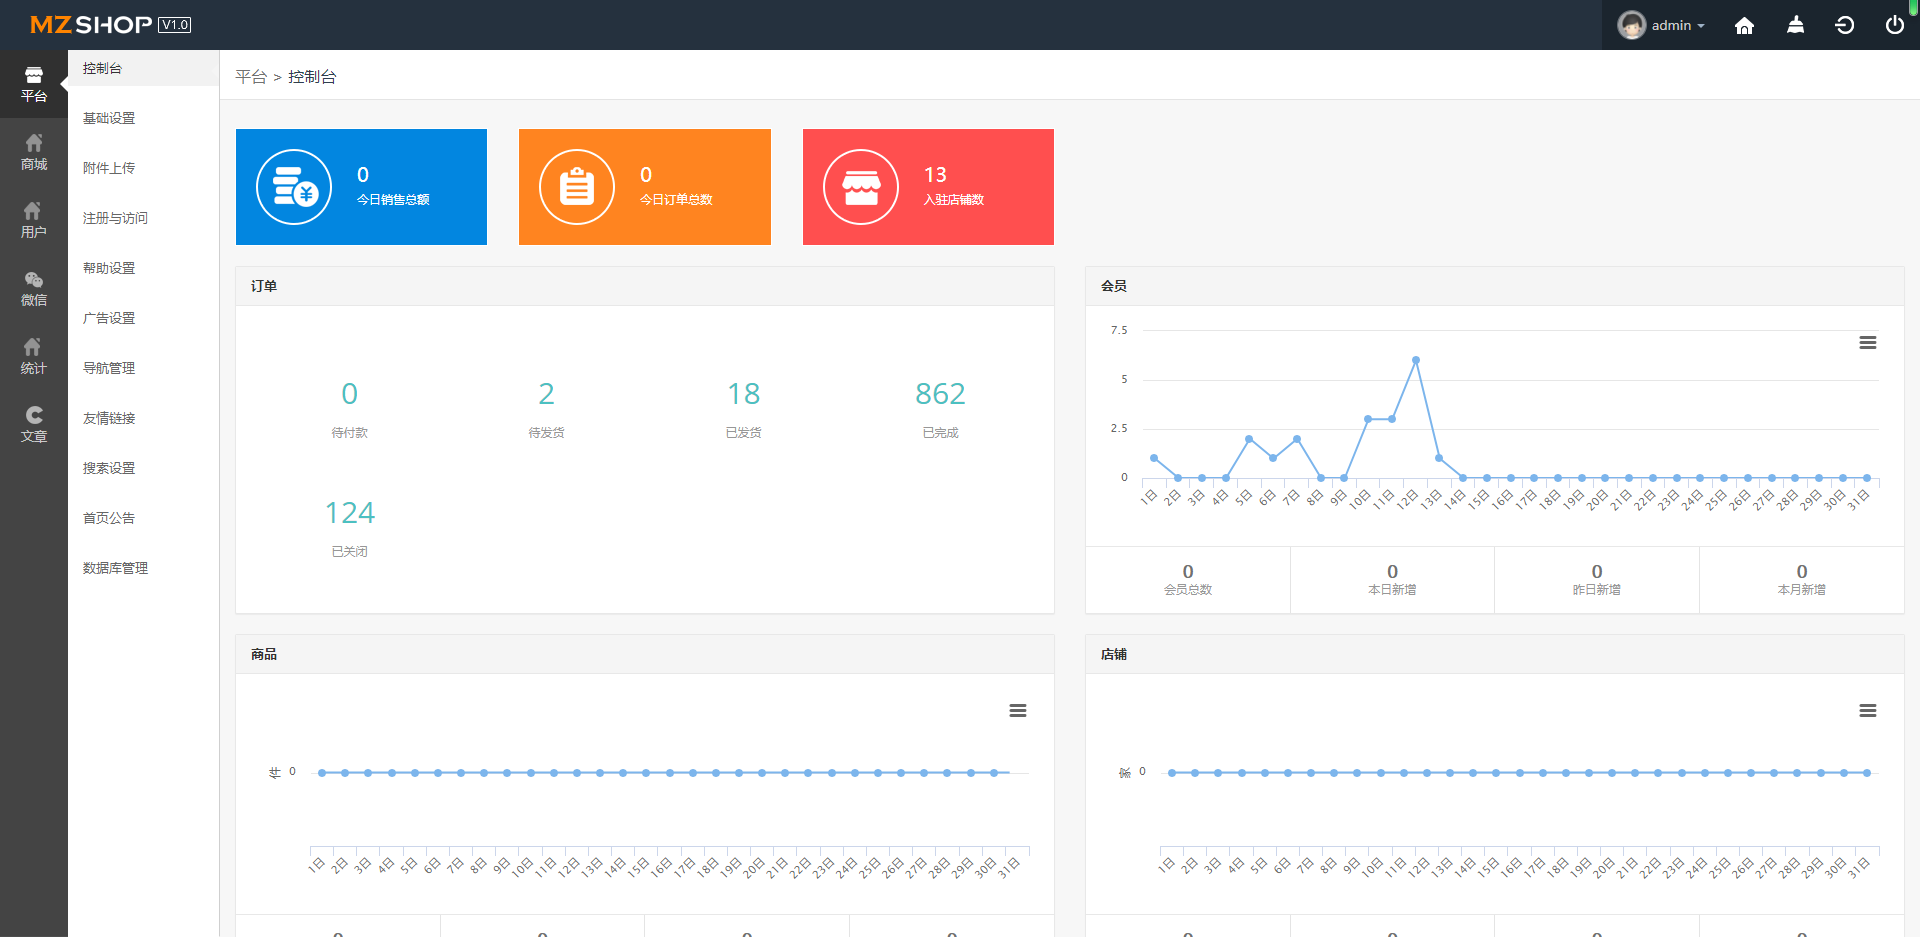Viewport: 1920px width, 937px height.
Task: Click the 平台 breadcrumb link
Action: [251, 77]
